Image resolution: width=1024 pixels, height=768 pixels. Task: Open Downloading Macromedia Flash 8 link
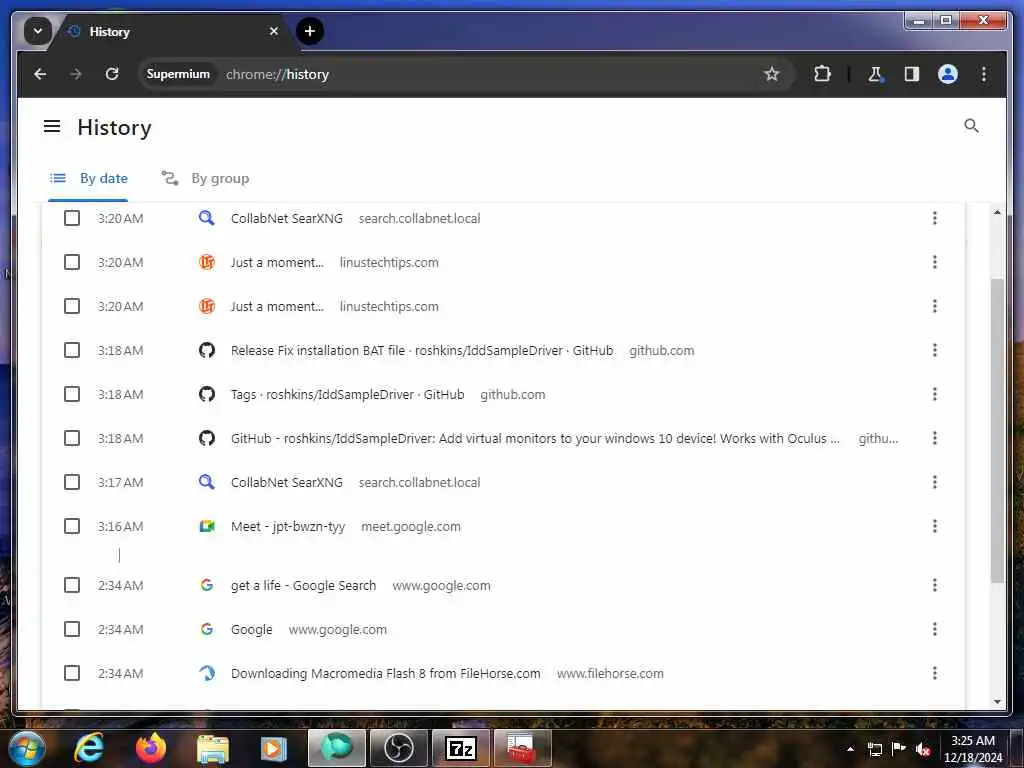click(x=385, y=673)
